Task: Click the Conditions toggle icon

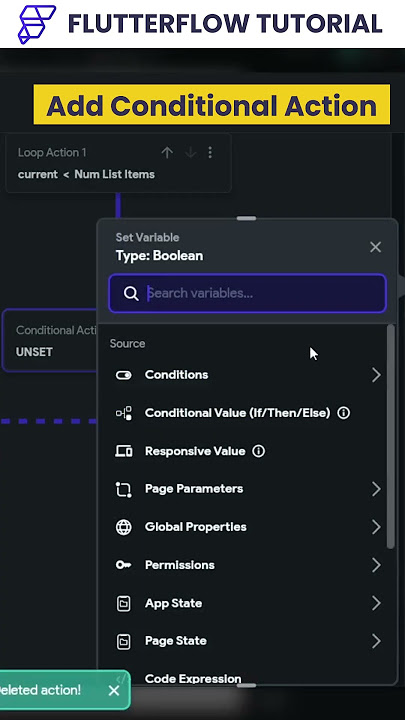Action: [123, 375]
